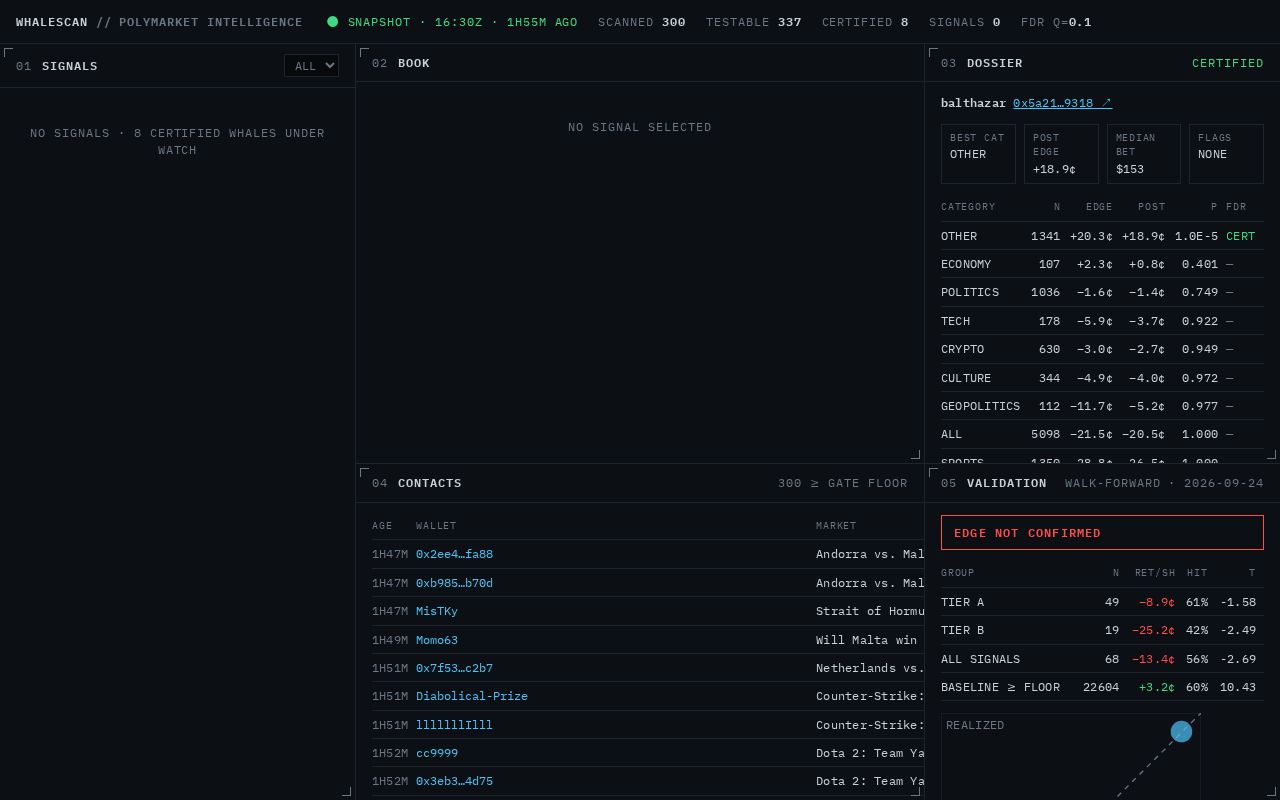Click the MEDIAN BET stat card
1280x800 pixels.
pos(1144,154)
